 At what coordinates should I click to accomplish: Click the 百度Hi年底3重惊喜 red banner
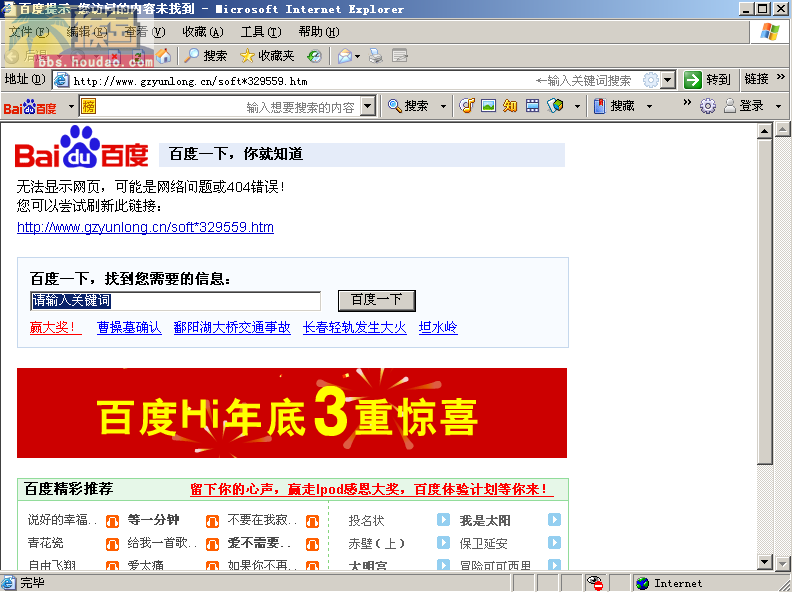pyautogui.click(x=292, y=413)
